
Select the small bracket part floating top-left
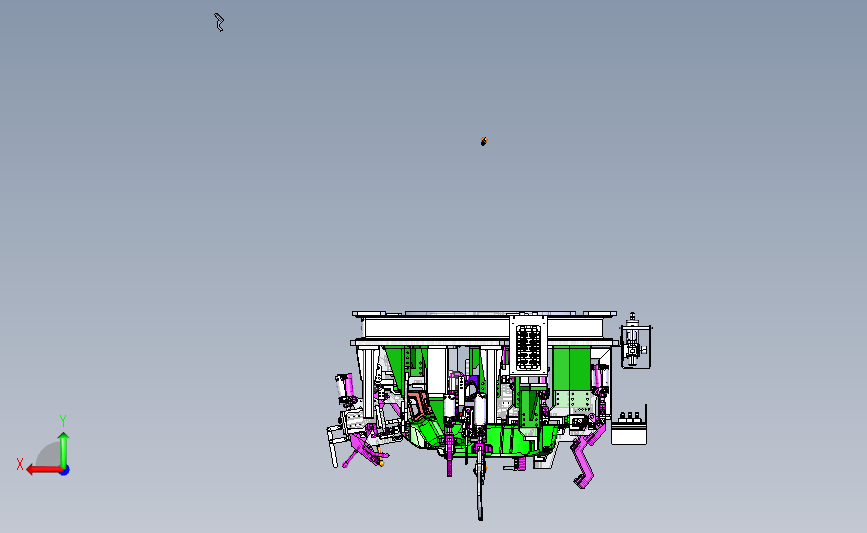point(219,22)
